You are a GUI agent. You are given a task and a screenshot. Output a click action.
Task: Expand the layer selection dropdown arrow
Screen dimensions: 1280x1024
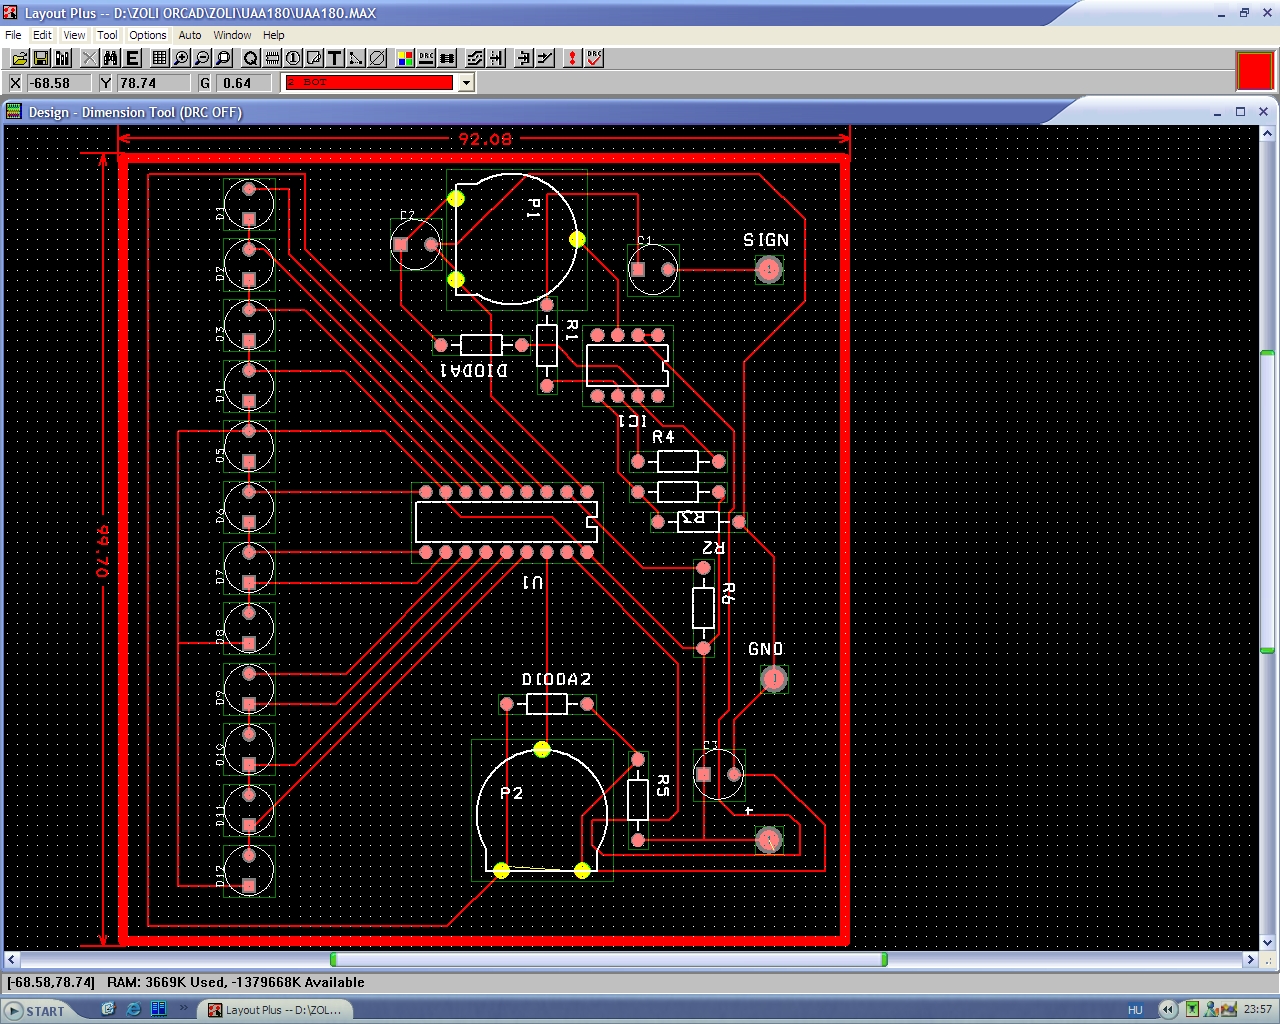click(466, 83)
